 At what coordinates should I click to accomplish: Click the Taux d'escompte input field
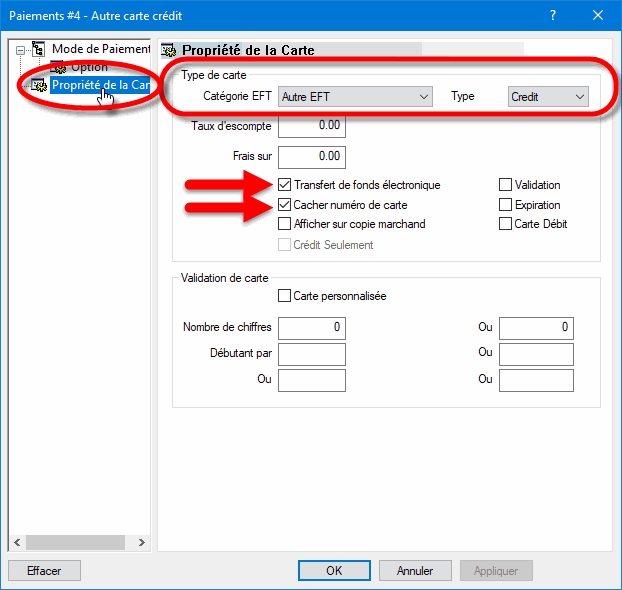click(310, 127)
